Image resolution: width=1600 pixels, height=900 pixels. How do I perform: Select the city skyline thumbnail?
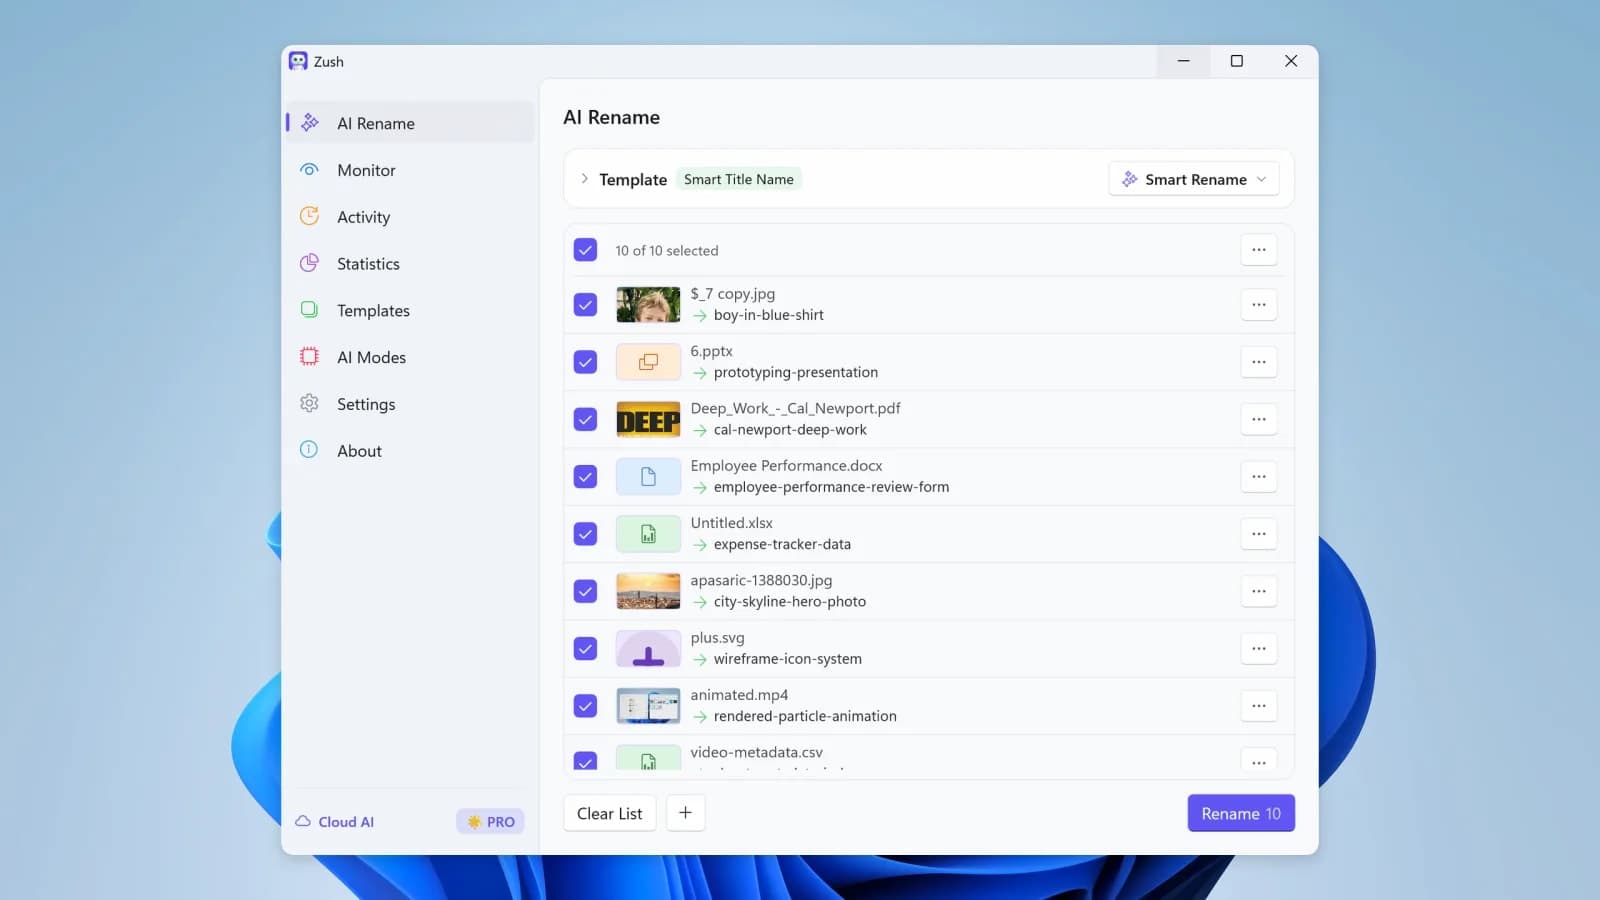point(648,591)
